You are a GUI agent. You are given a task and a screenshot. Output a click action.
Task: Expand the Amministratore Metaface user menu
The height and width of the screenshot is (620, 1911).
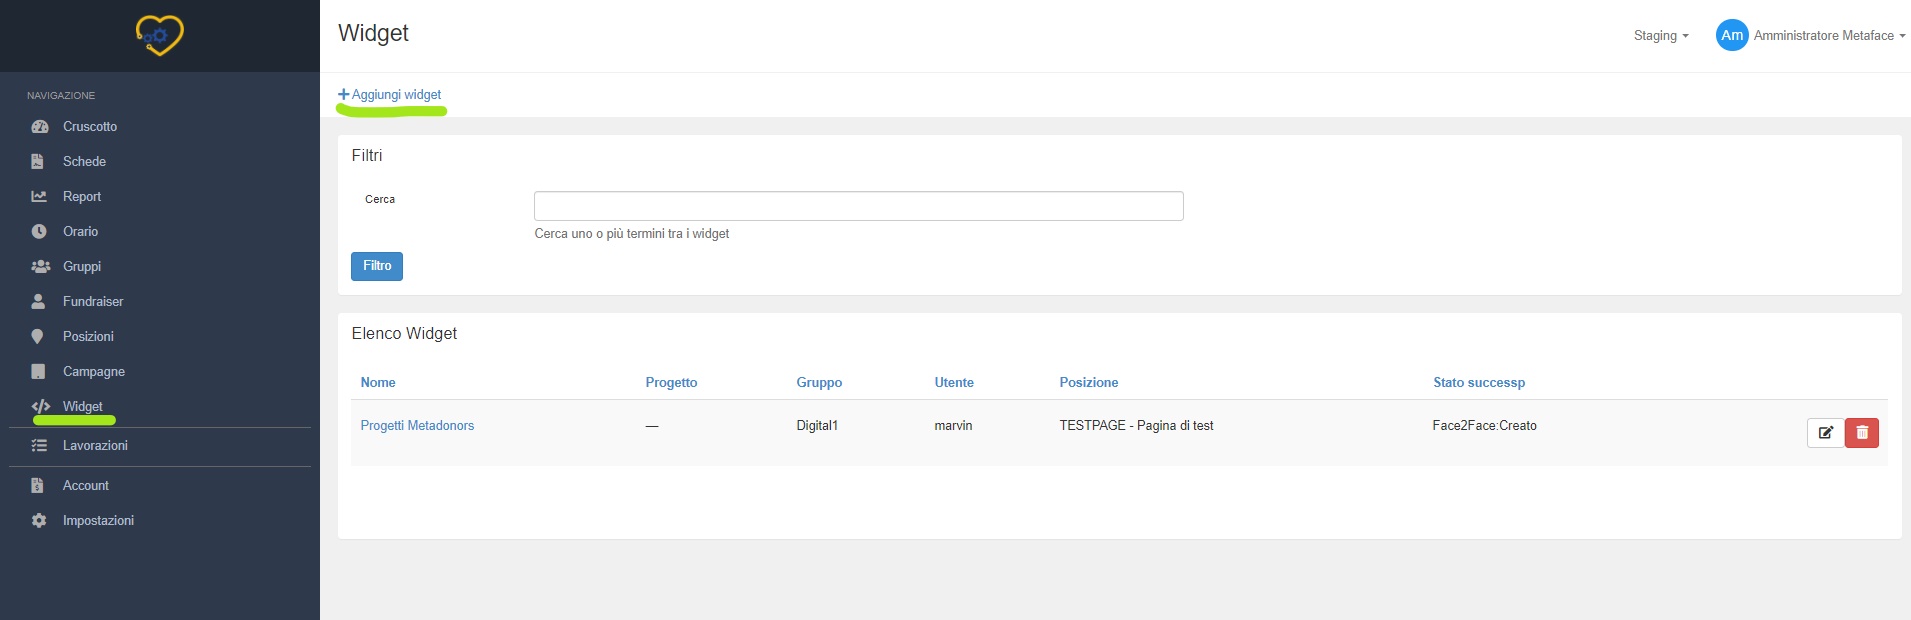click(x=1828, y=36)
